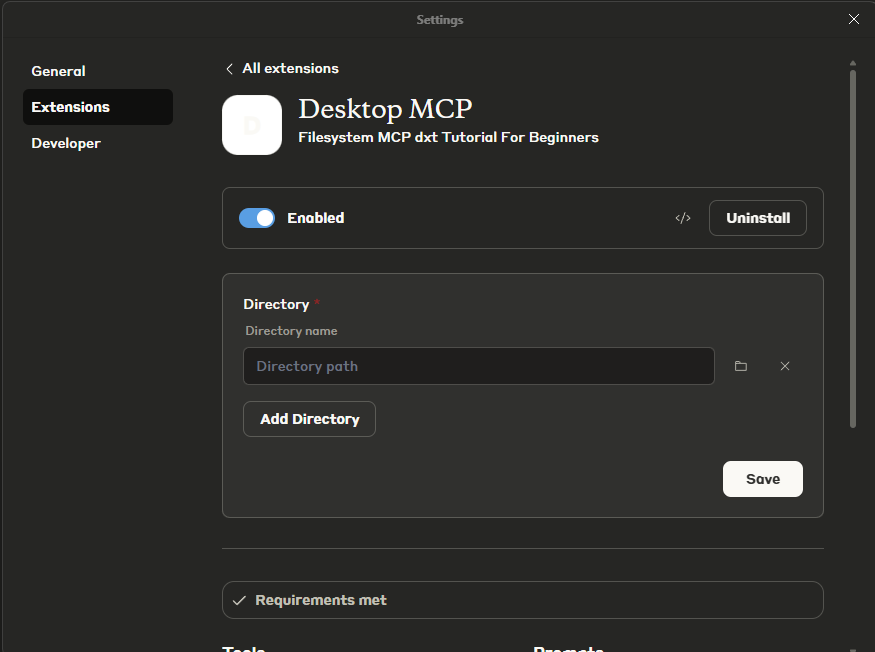Image resolution: width=875 pixels, height=652 pixels.
Task: Expand the Requirements met section
Action: pyautogui.click(x=522, y=600)
